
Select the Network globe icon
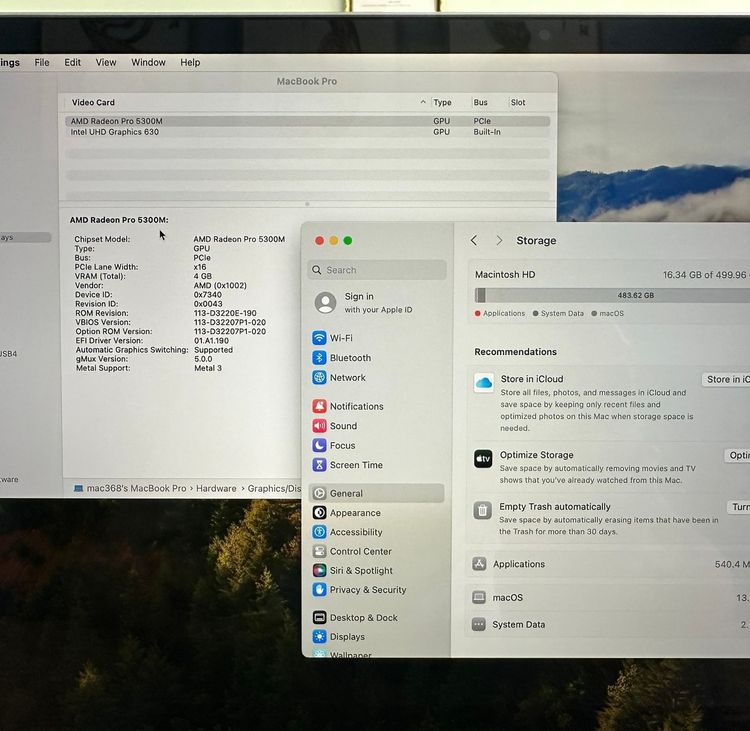(319, 377)
